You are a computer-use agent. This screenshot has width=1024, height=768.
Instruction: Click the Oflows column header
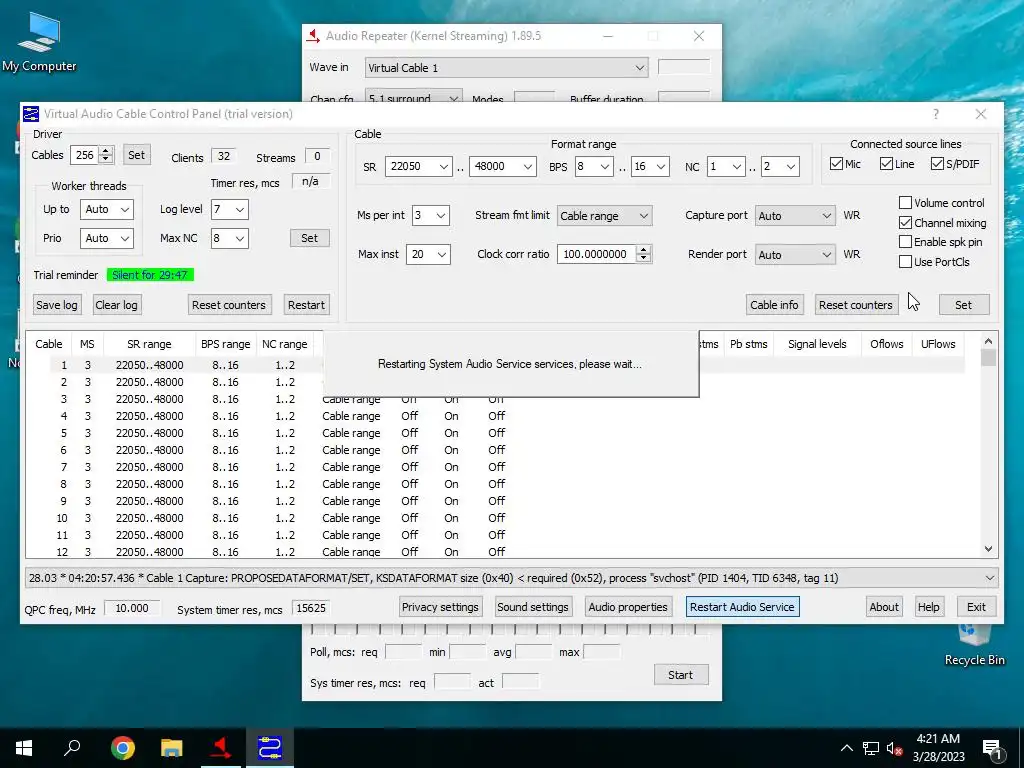point(886,344)
